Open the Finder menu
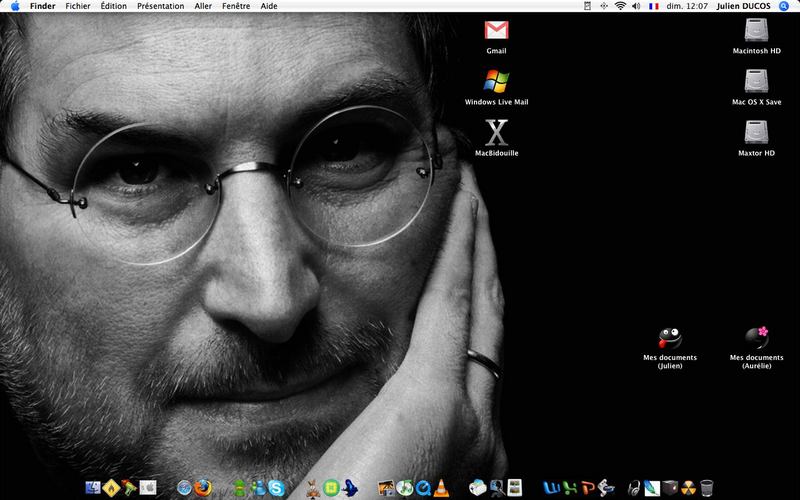Viewport: 800px width, 500px height. click(42, 6)
